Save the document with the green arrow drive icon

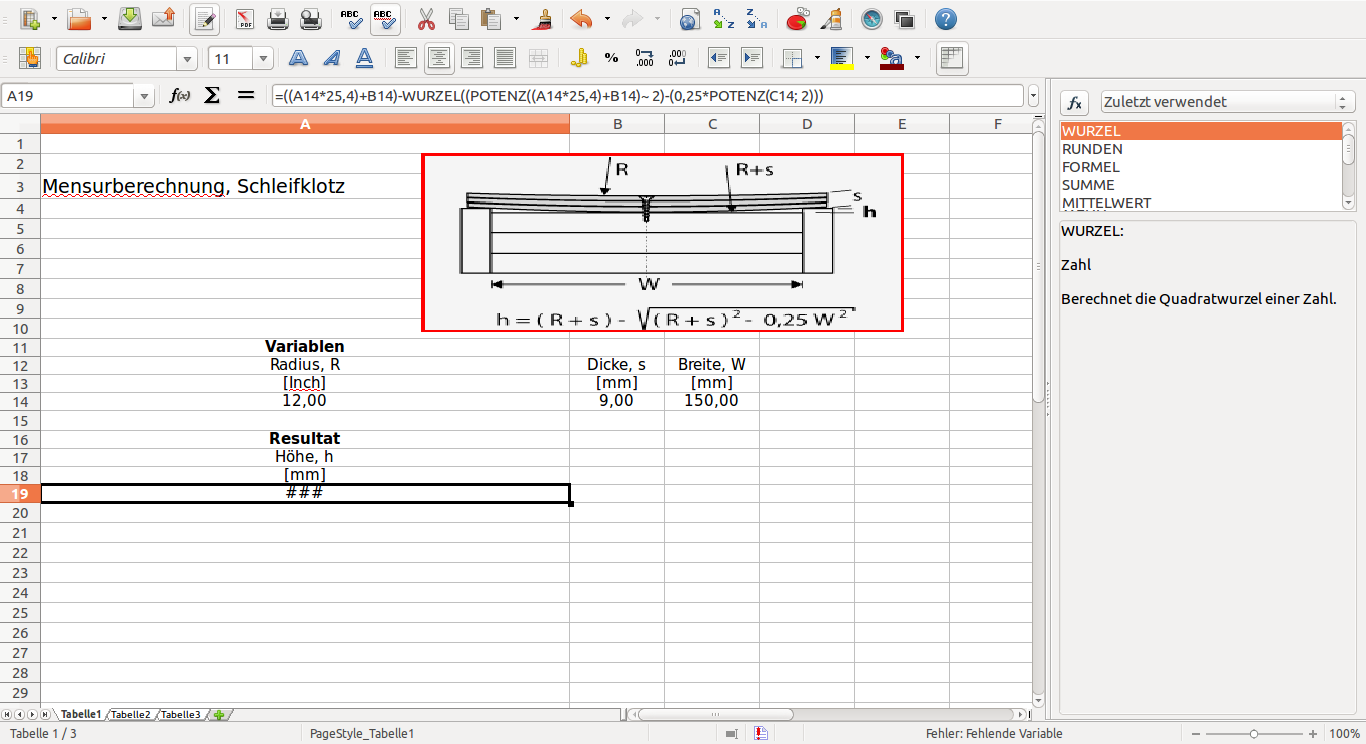coord(130,18)
